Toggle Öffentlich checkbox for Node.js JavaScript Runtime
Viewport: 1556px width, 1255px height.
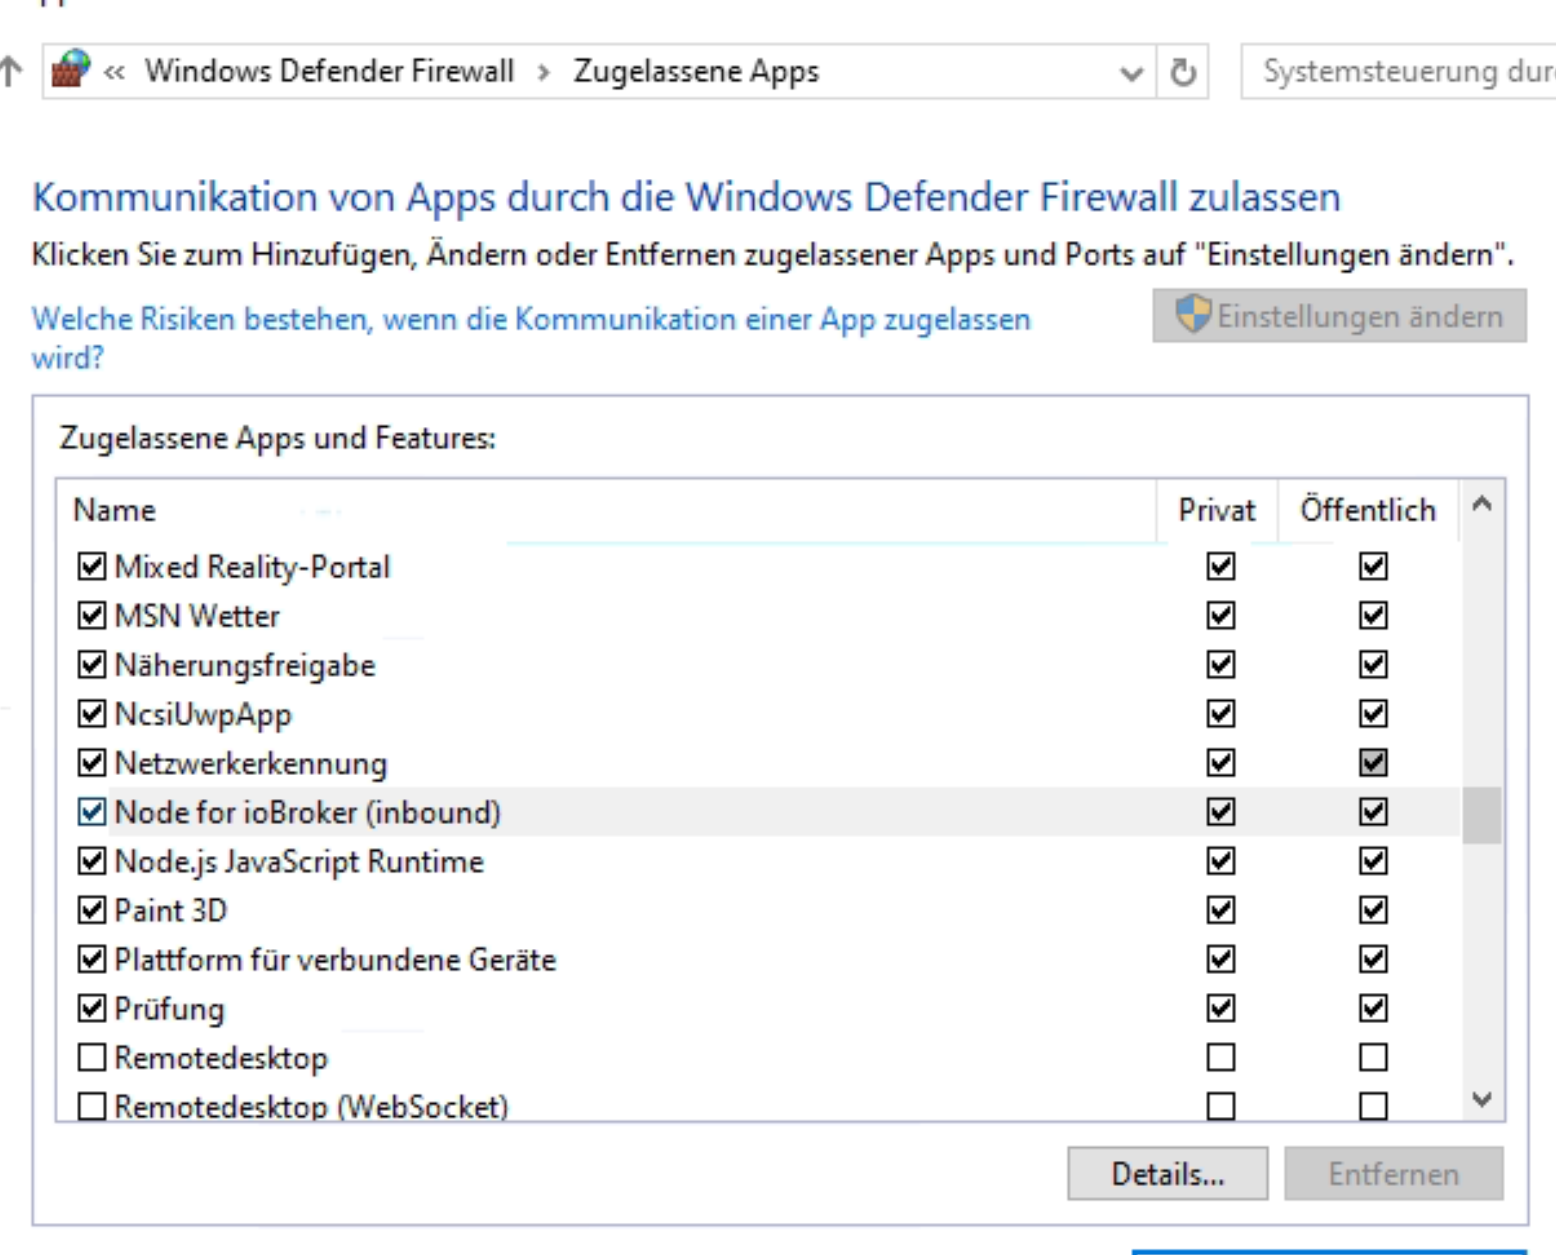coord(1373,861)
